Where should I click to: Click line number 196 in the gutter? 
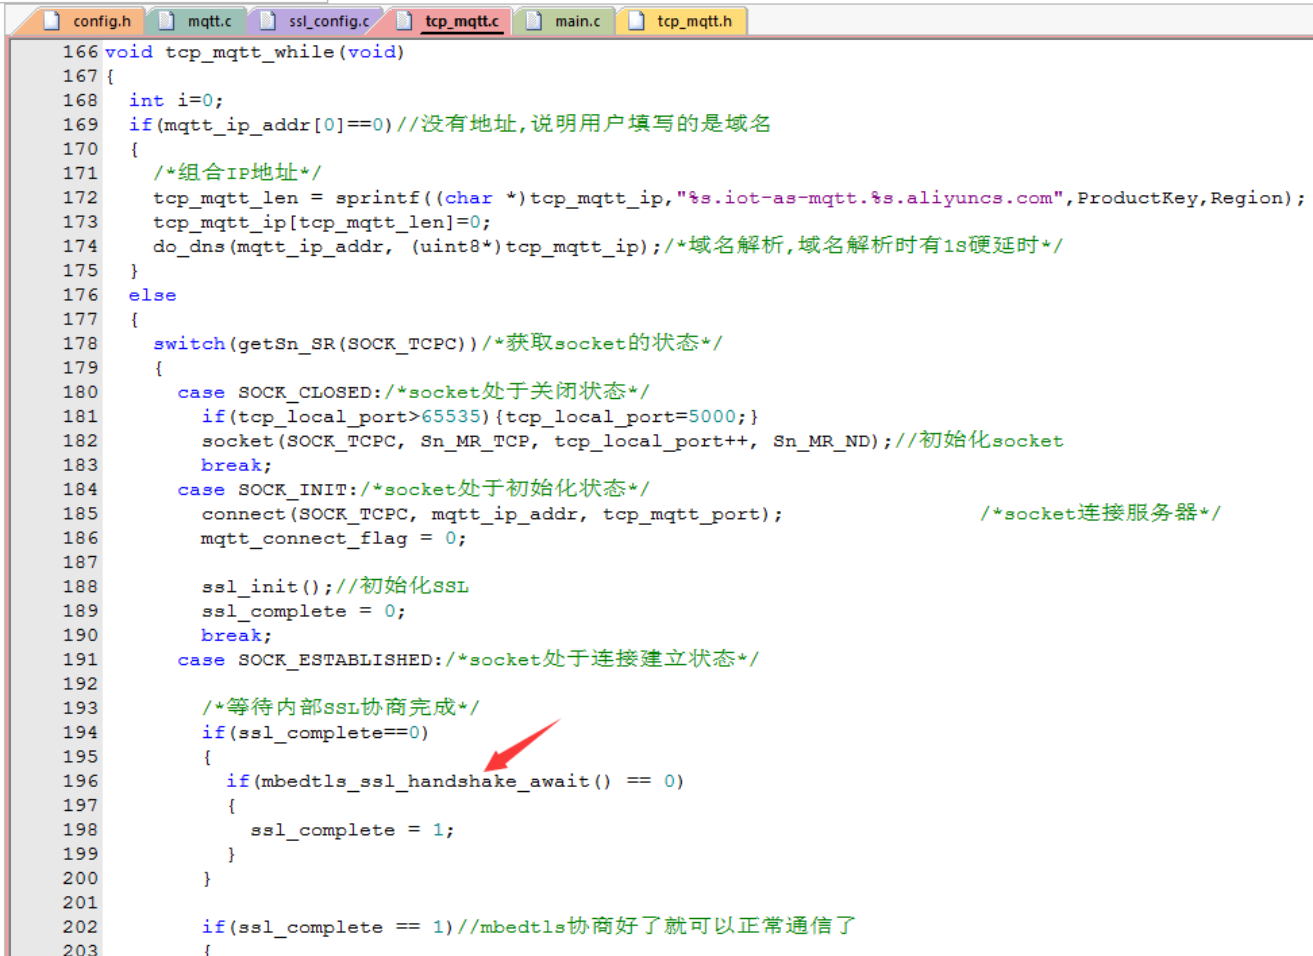point(80,781)
